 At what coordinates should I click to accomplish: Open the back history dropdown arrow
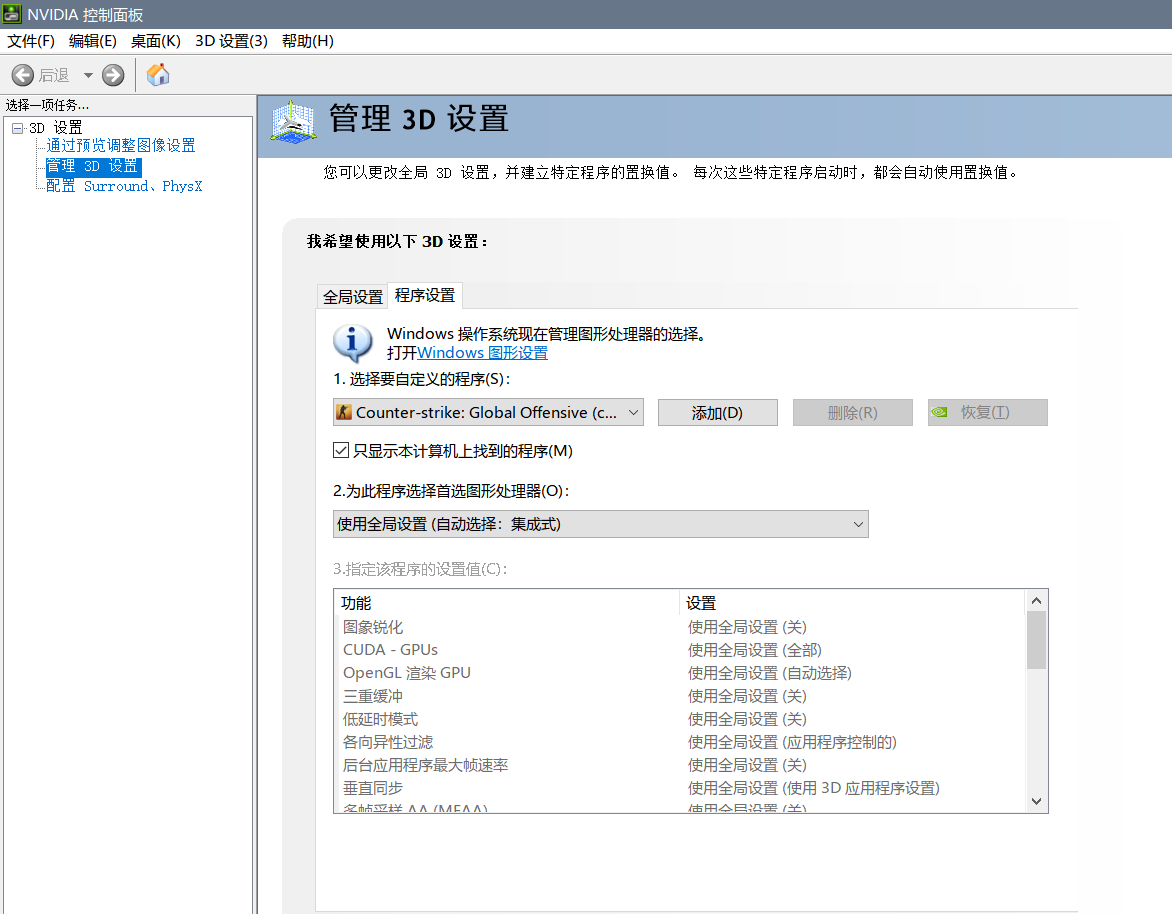88,75
